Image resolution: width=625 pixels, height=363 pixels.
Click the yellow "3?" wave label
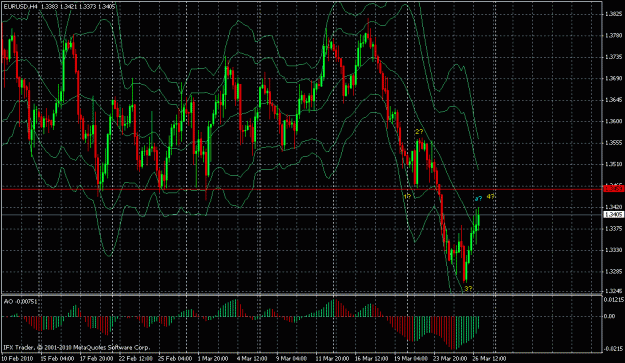[468, 288]
